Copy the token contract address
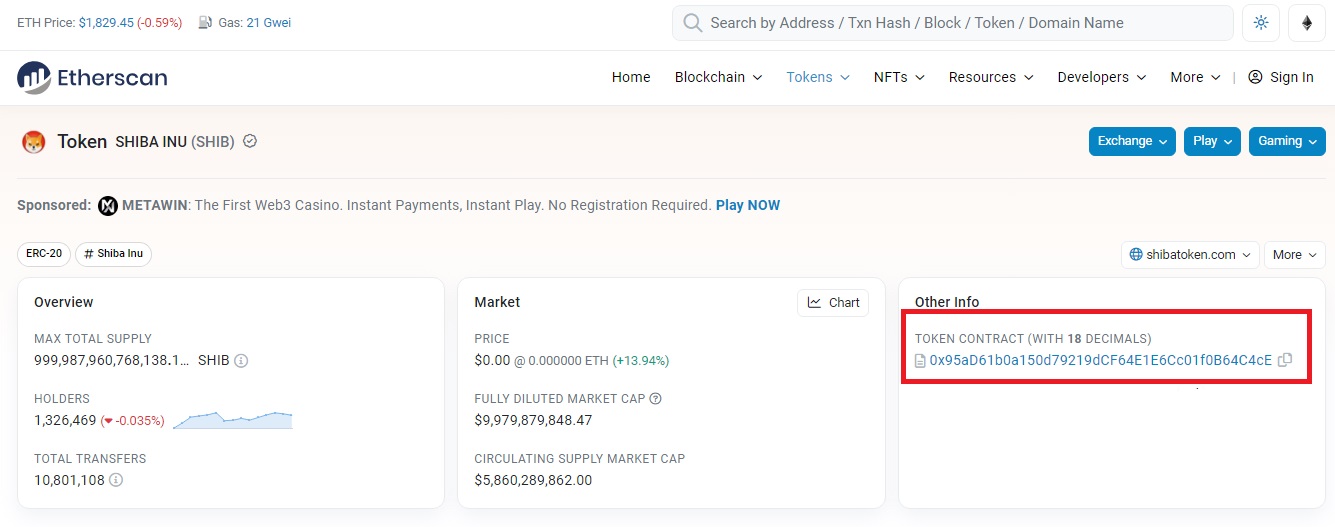The width and height of the screenshot is (1335, 527). [x=1286, y=360]
